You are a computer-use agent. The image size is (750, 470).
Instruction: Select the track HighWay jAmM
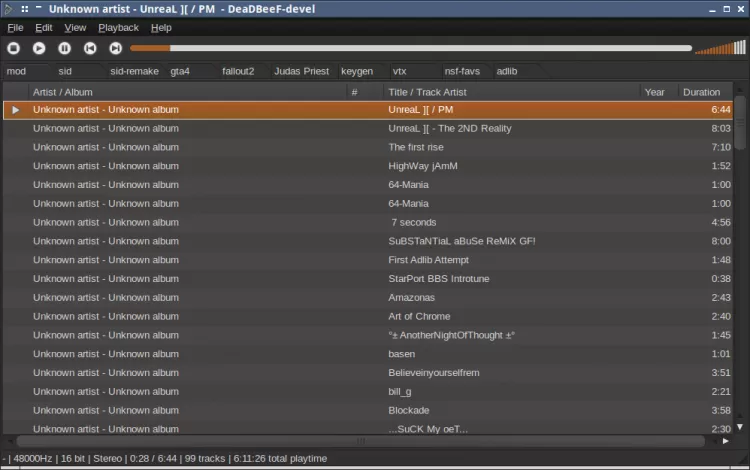(422, 166)
